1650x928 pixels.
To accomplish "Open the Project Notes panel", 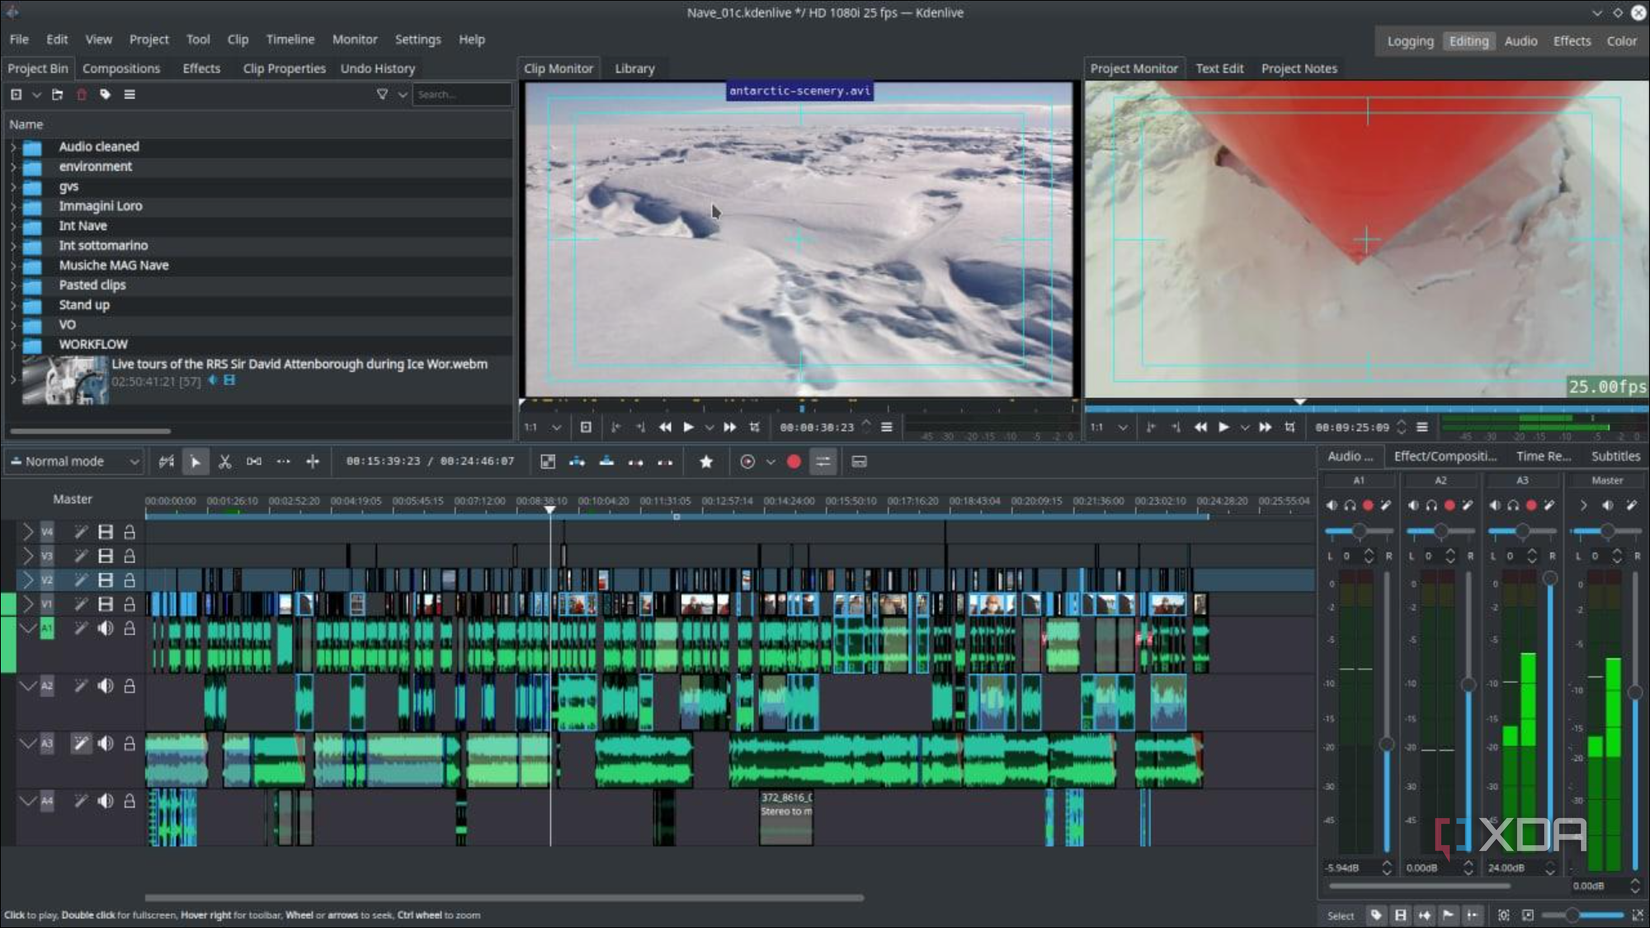I will 1299,68.
